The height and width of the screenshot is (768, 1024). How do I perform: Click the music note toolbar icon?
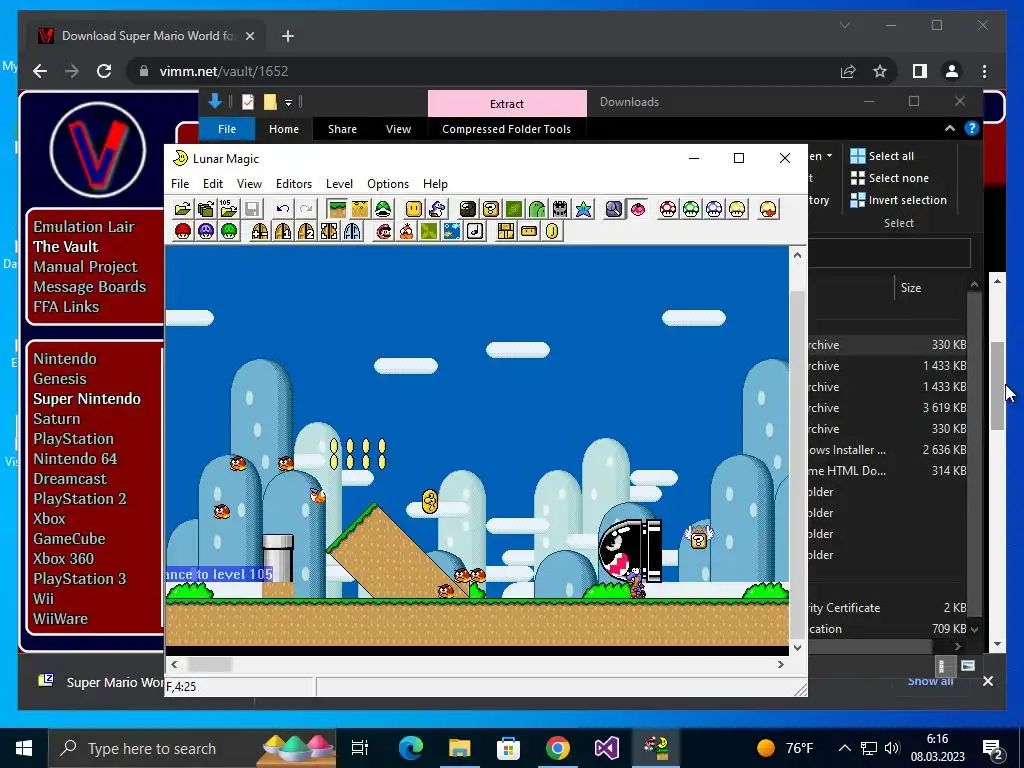(475, 231)
